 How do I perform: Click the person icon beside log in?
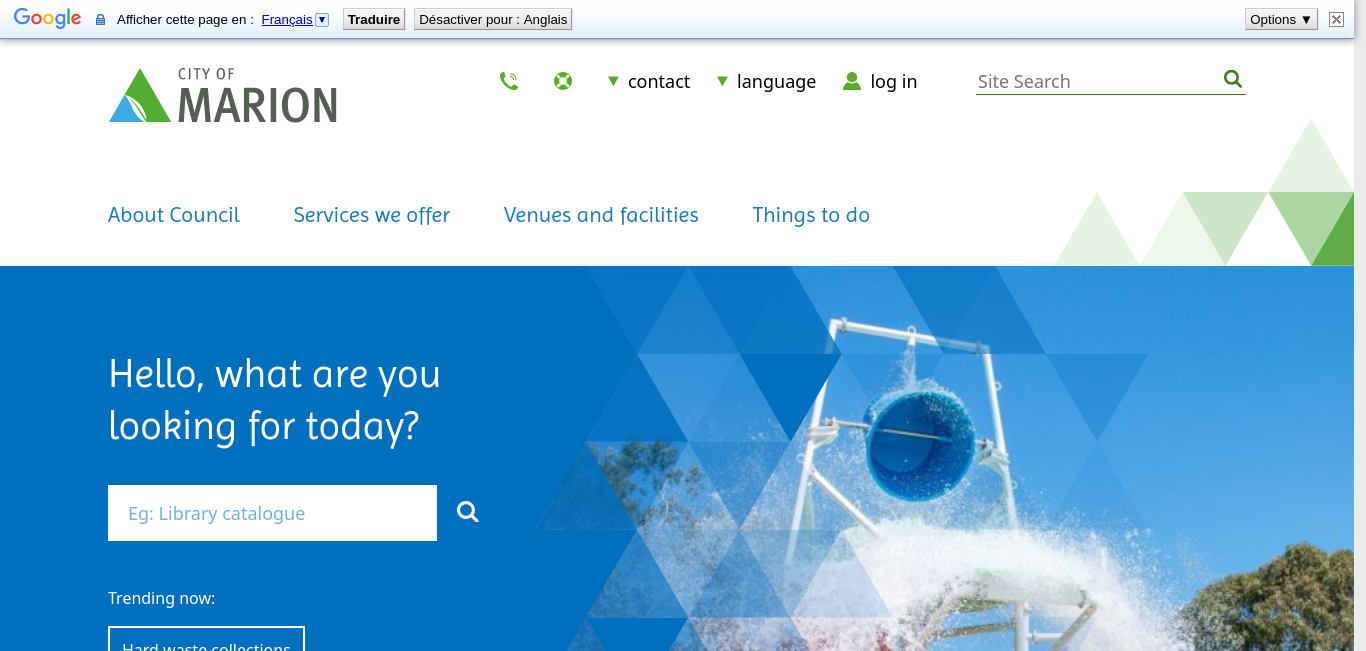(x=852, y=81)
